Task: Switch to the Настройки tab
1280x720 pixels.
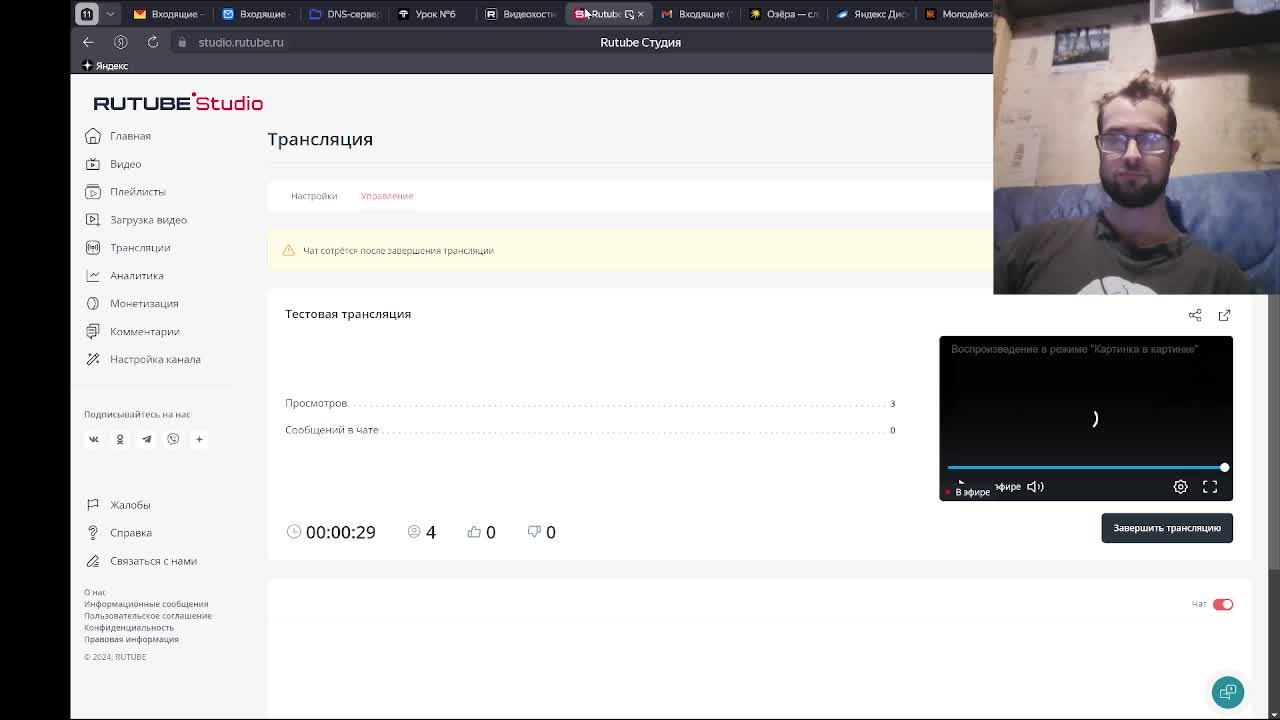Action: [314, 196]
